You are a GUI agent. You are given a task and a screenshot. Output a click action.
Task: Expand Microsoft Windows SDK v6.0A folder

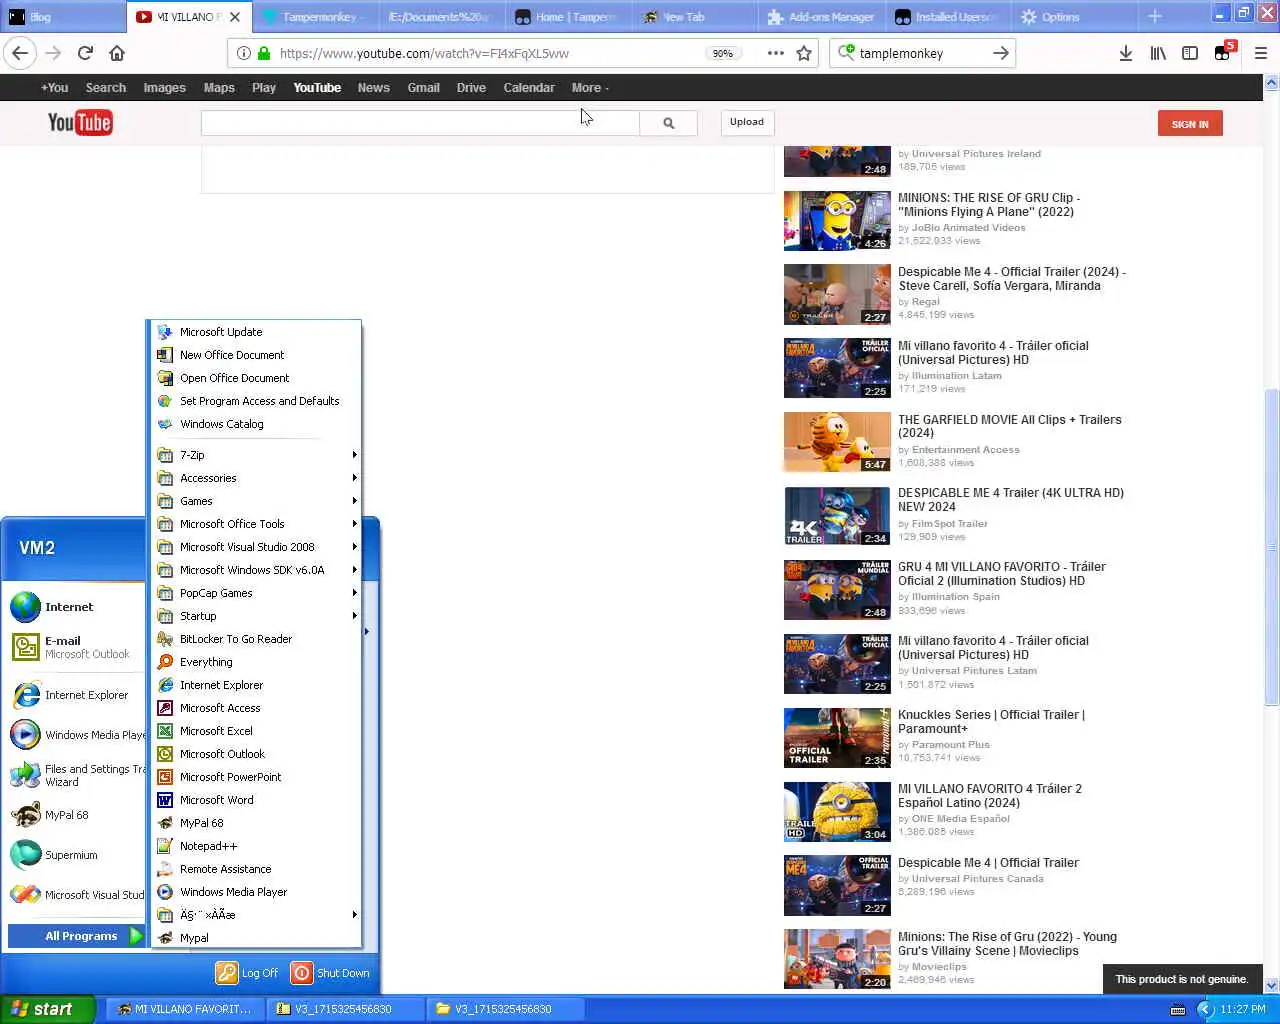click(x=256, y=570)
